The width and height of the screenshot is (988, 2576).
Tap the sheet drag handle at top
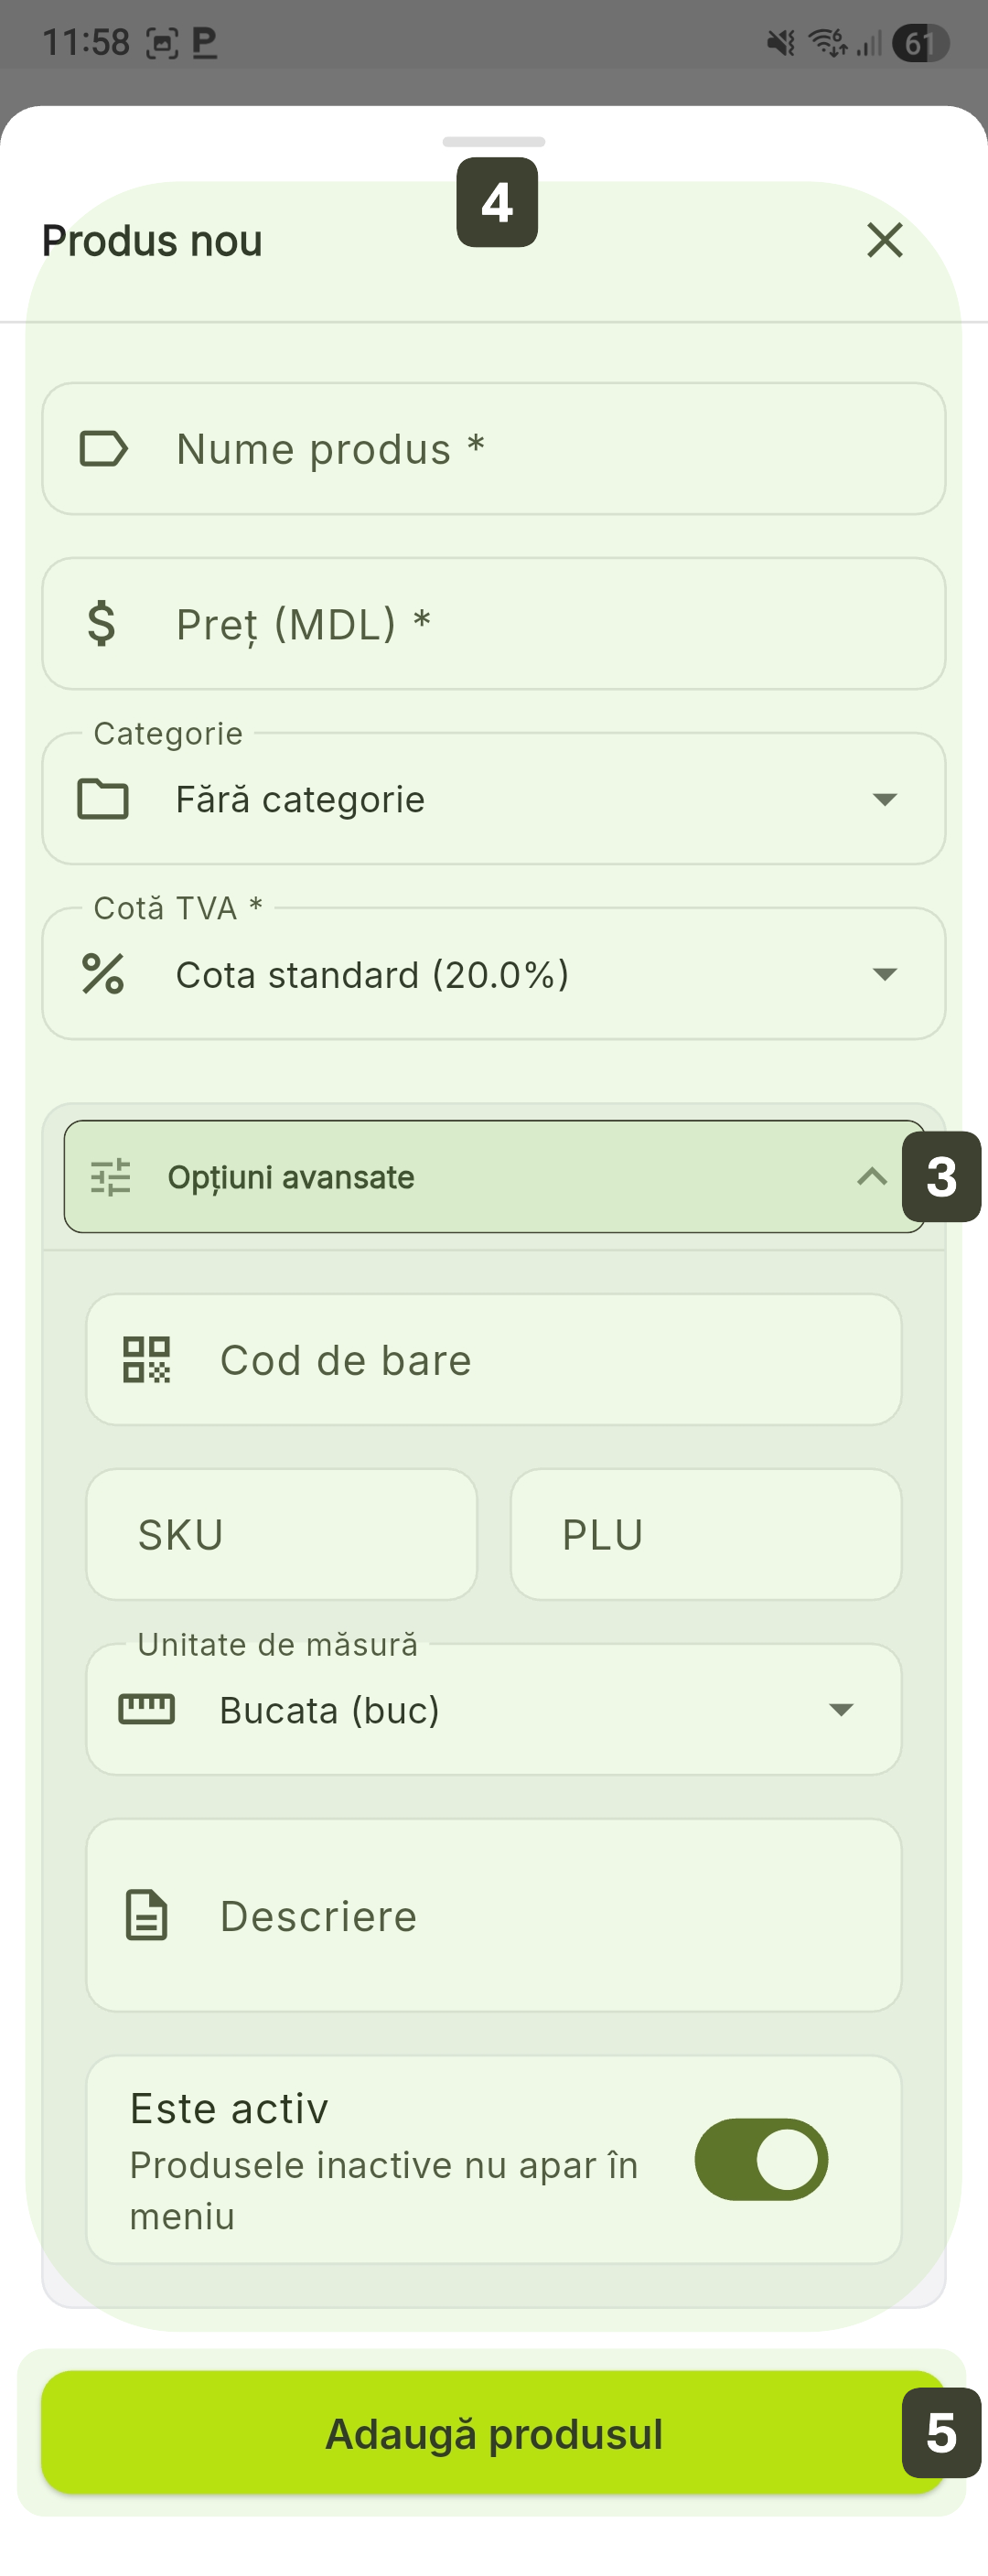tap(494, 142)
